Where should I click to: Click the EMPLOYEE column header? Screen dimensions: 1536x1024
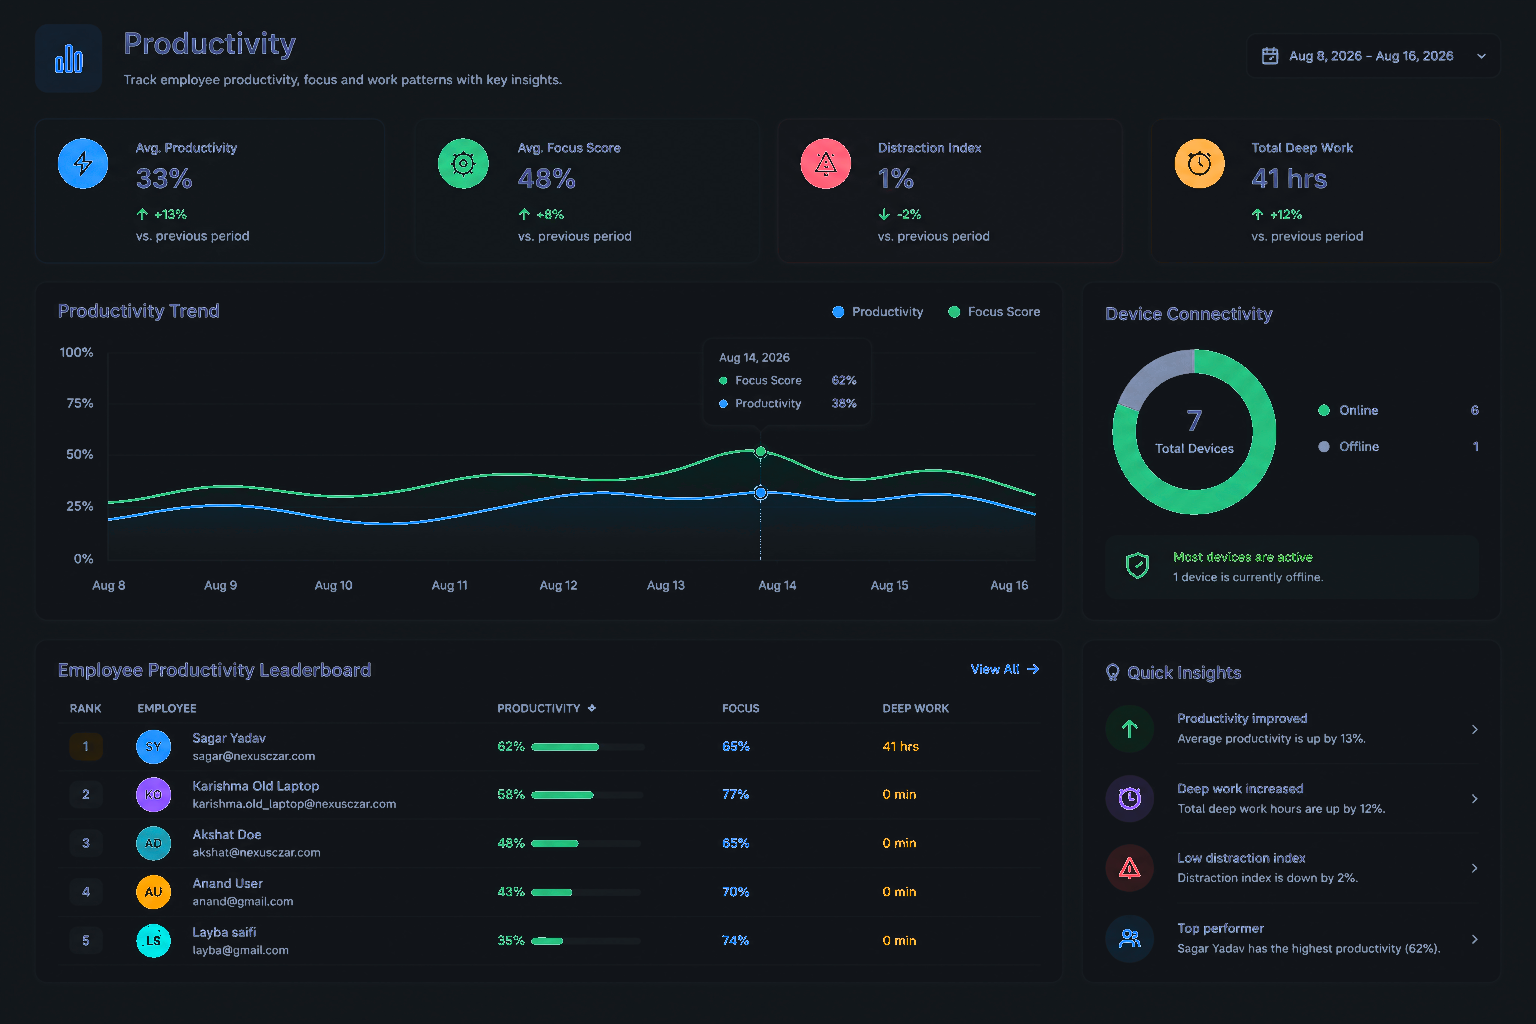tap(167, 708)
